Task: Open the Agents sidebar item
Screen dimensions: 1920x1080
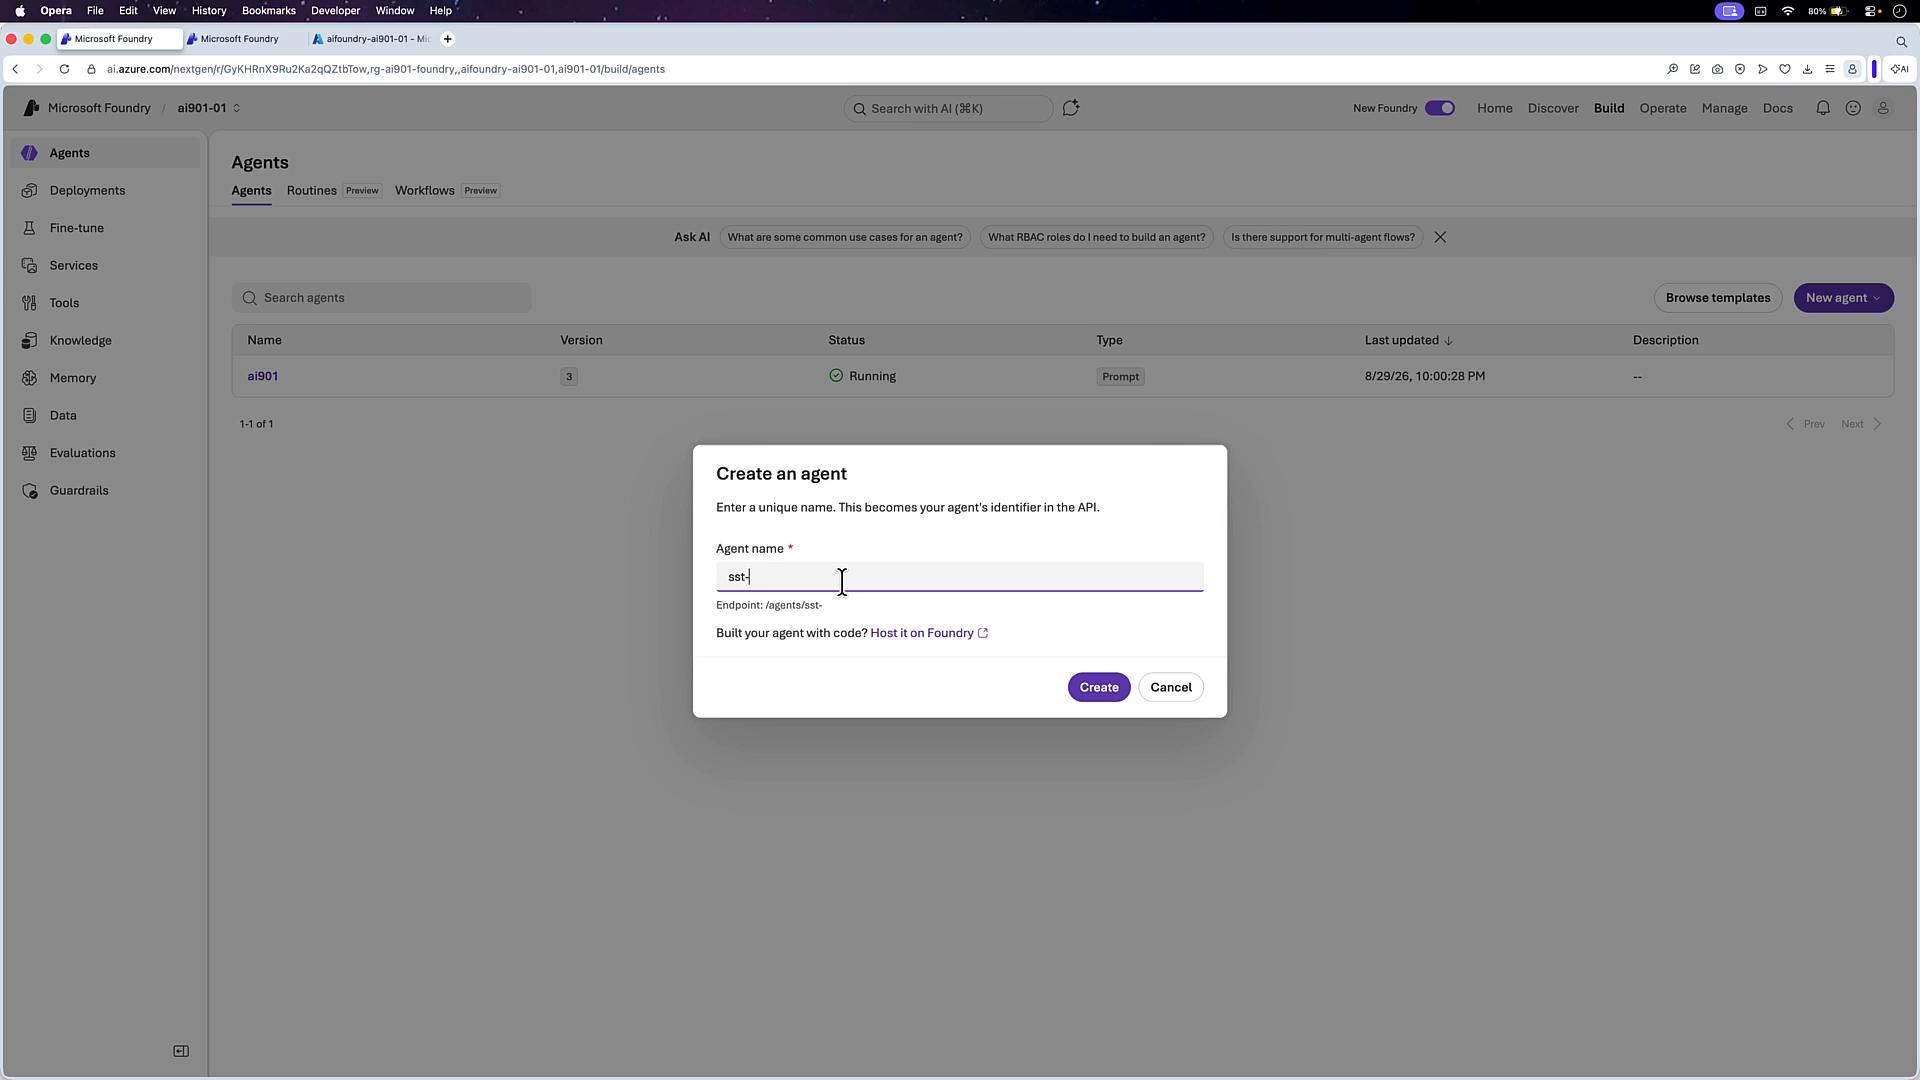Action: (105, 153)
